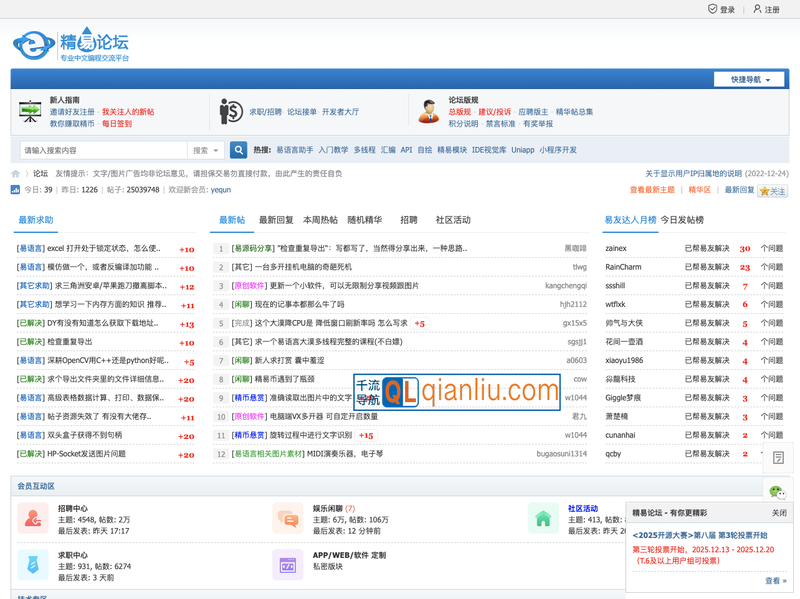Expand the 快捷导航 dropdown
This screenshot has height=599, width=800.
(749, 79)
